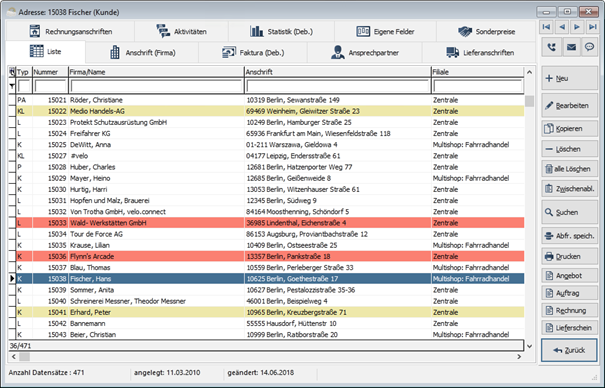Image resolution: width=605 pixels, height=388 pixels.
Task: Create an Angebot document
Action: [x=570, y=275]
